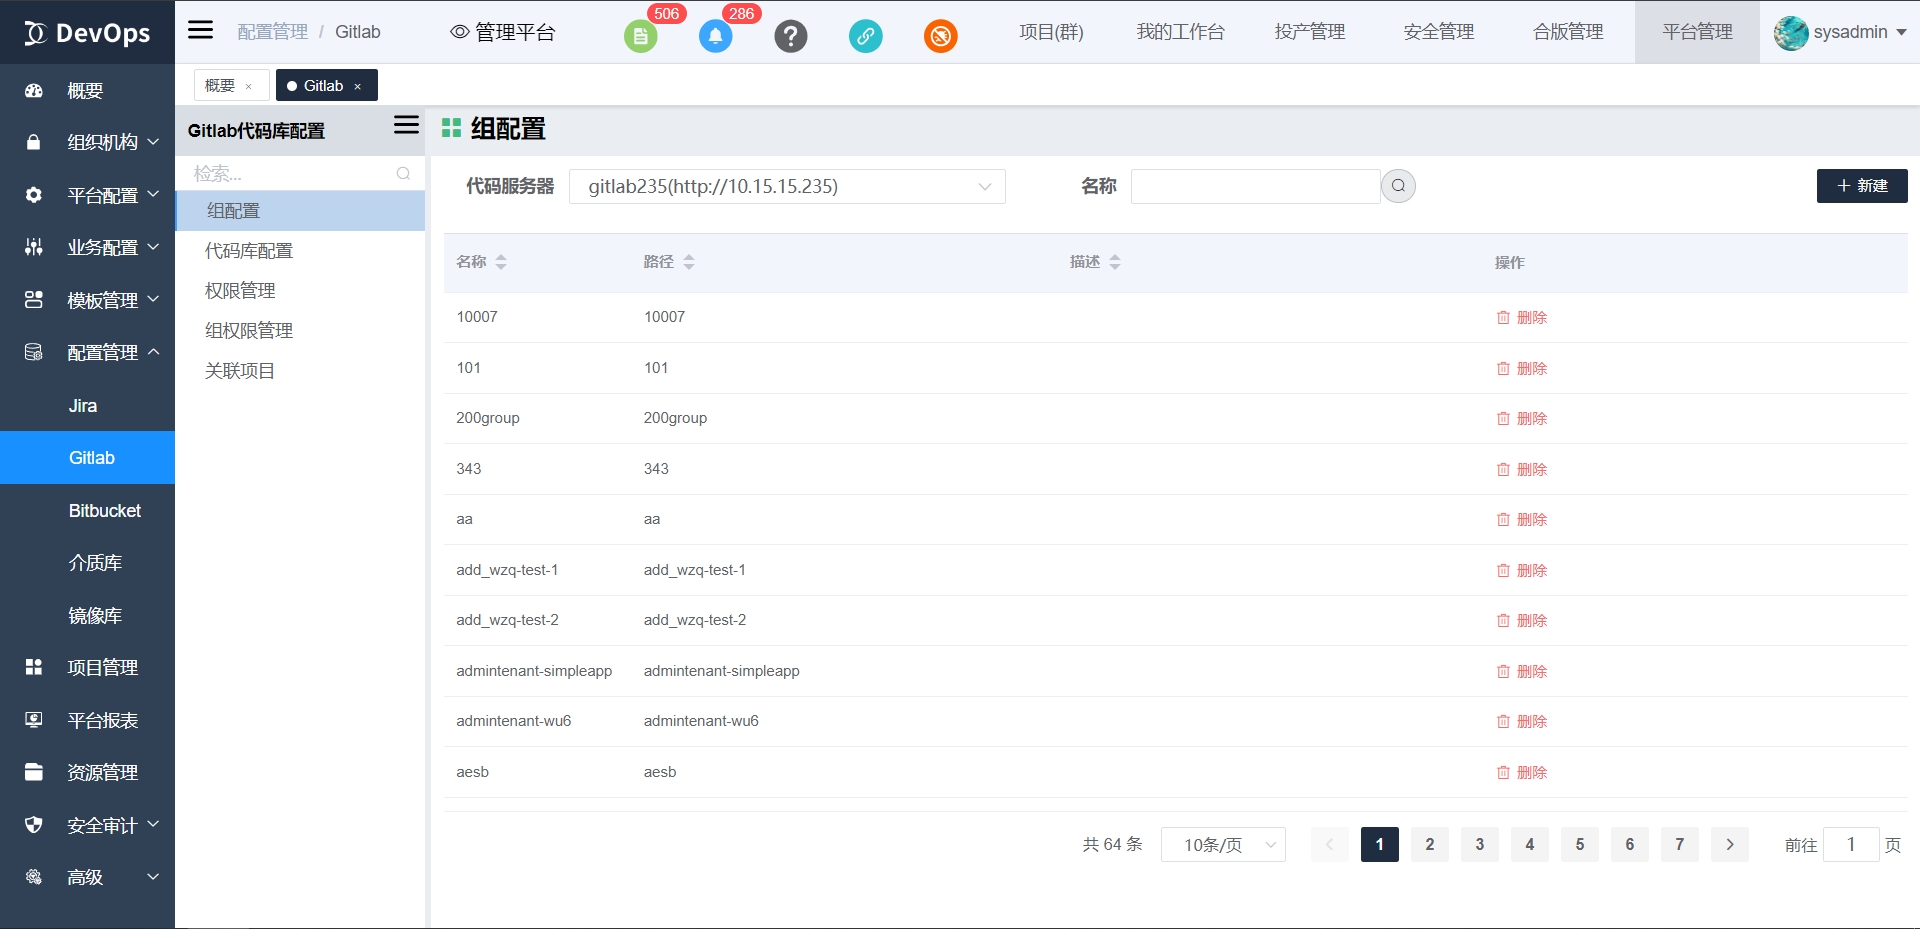This screenshot has height=929, width=1920.
Task: Open the 代码服务器 dropdown
Action: pos(787,187)
